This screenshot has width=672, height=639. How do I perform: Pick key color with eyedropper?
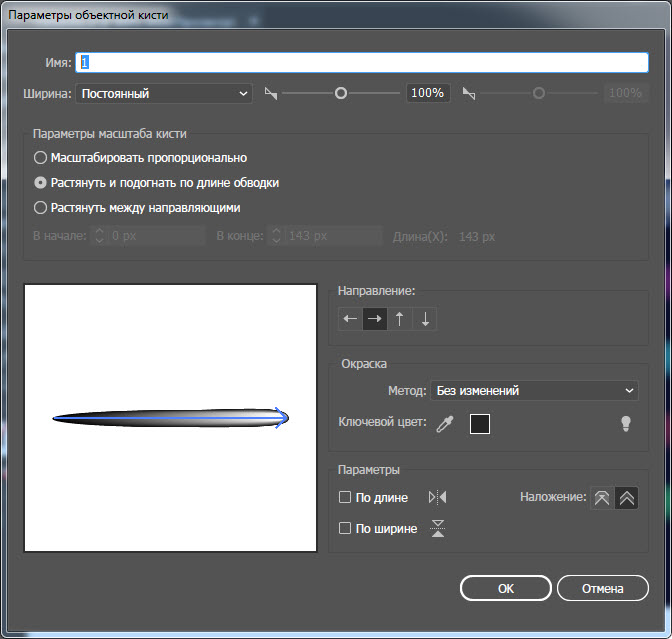point(444,424)
